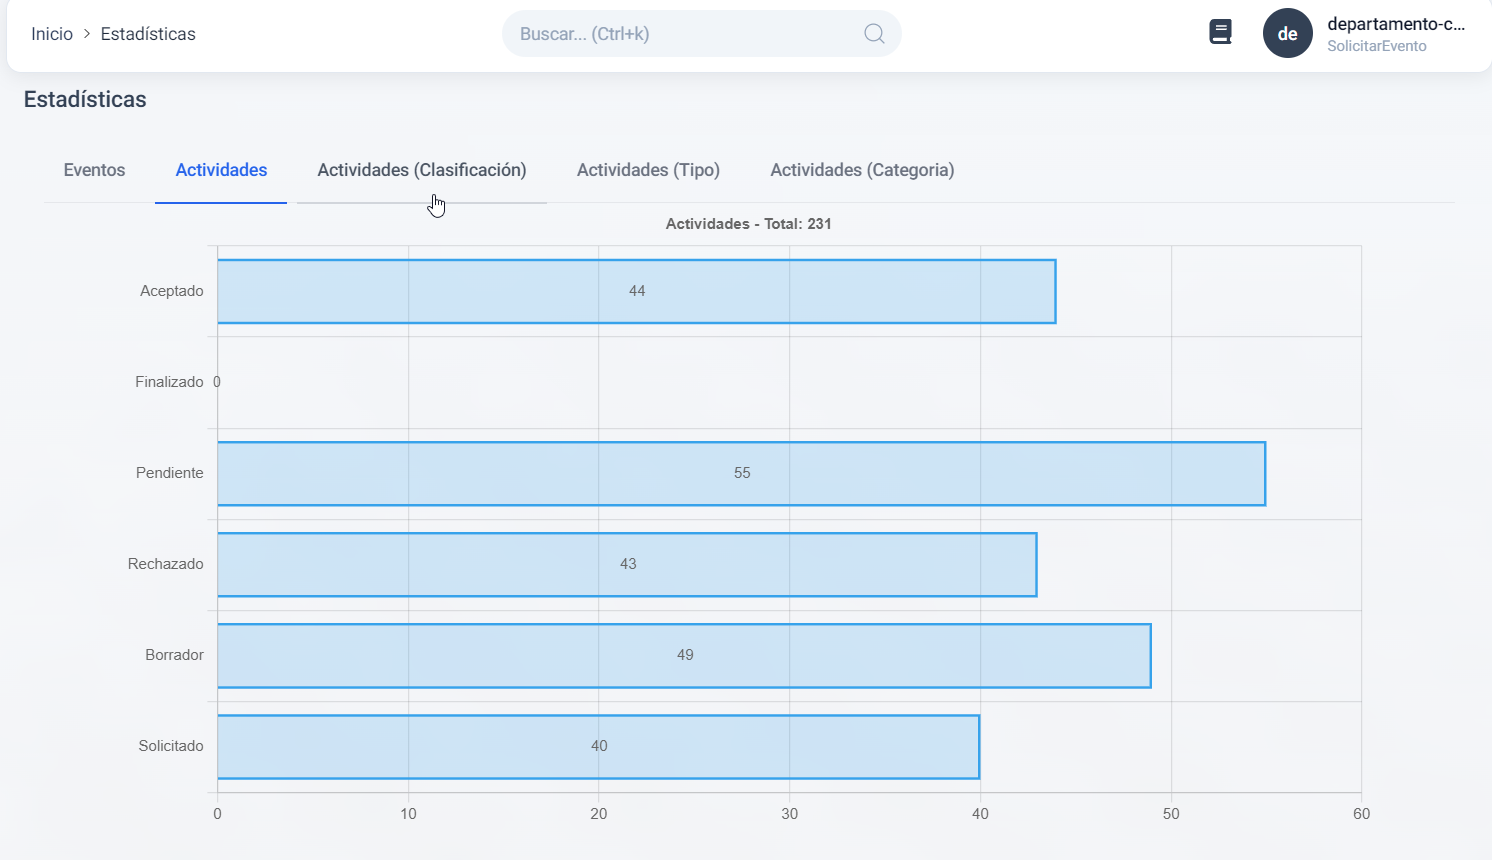This screenshot has width=1492, height=860.
Task: Click the Borrador bar showing 49
Action: (684, 656)
